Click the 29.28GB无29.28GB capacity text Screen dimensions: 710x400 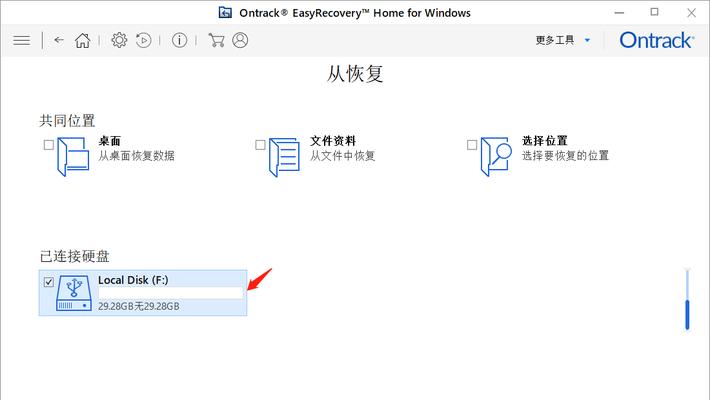(139, 306)
